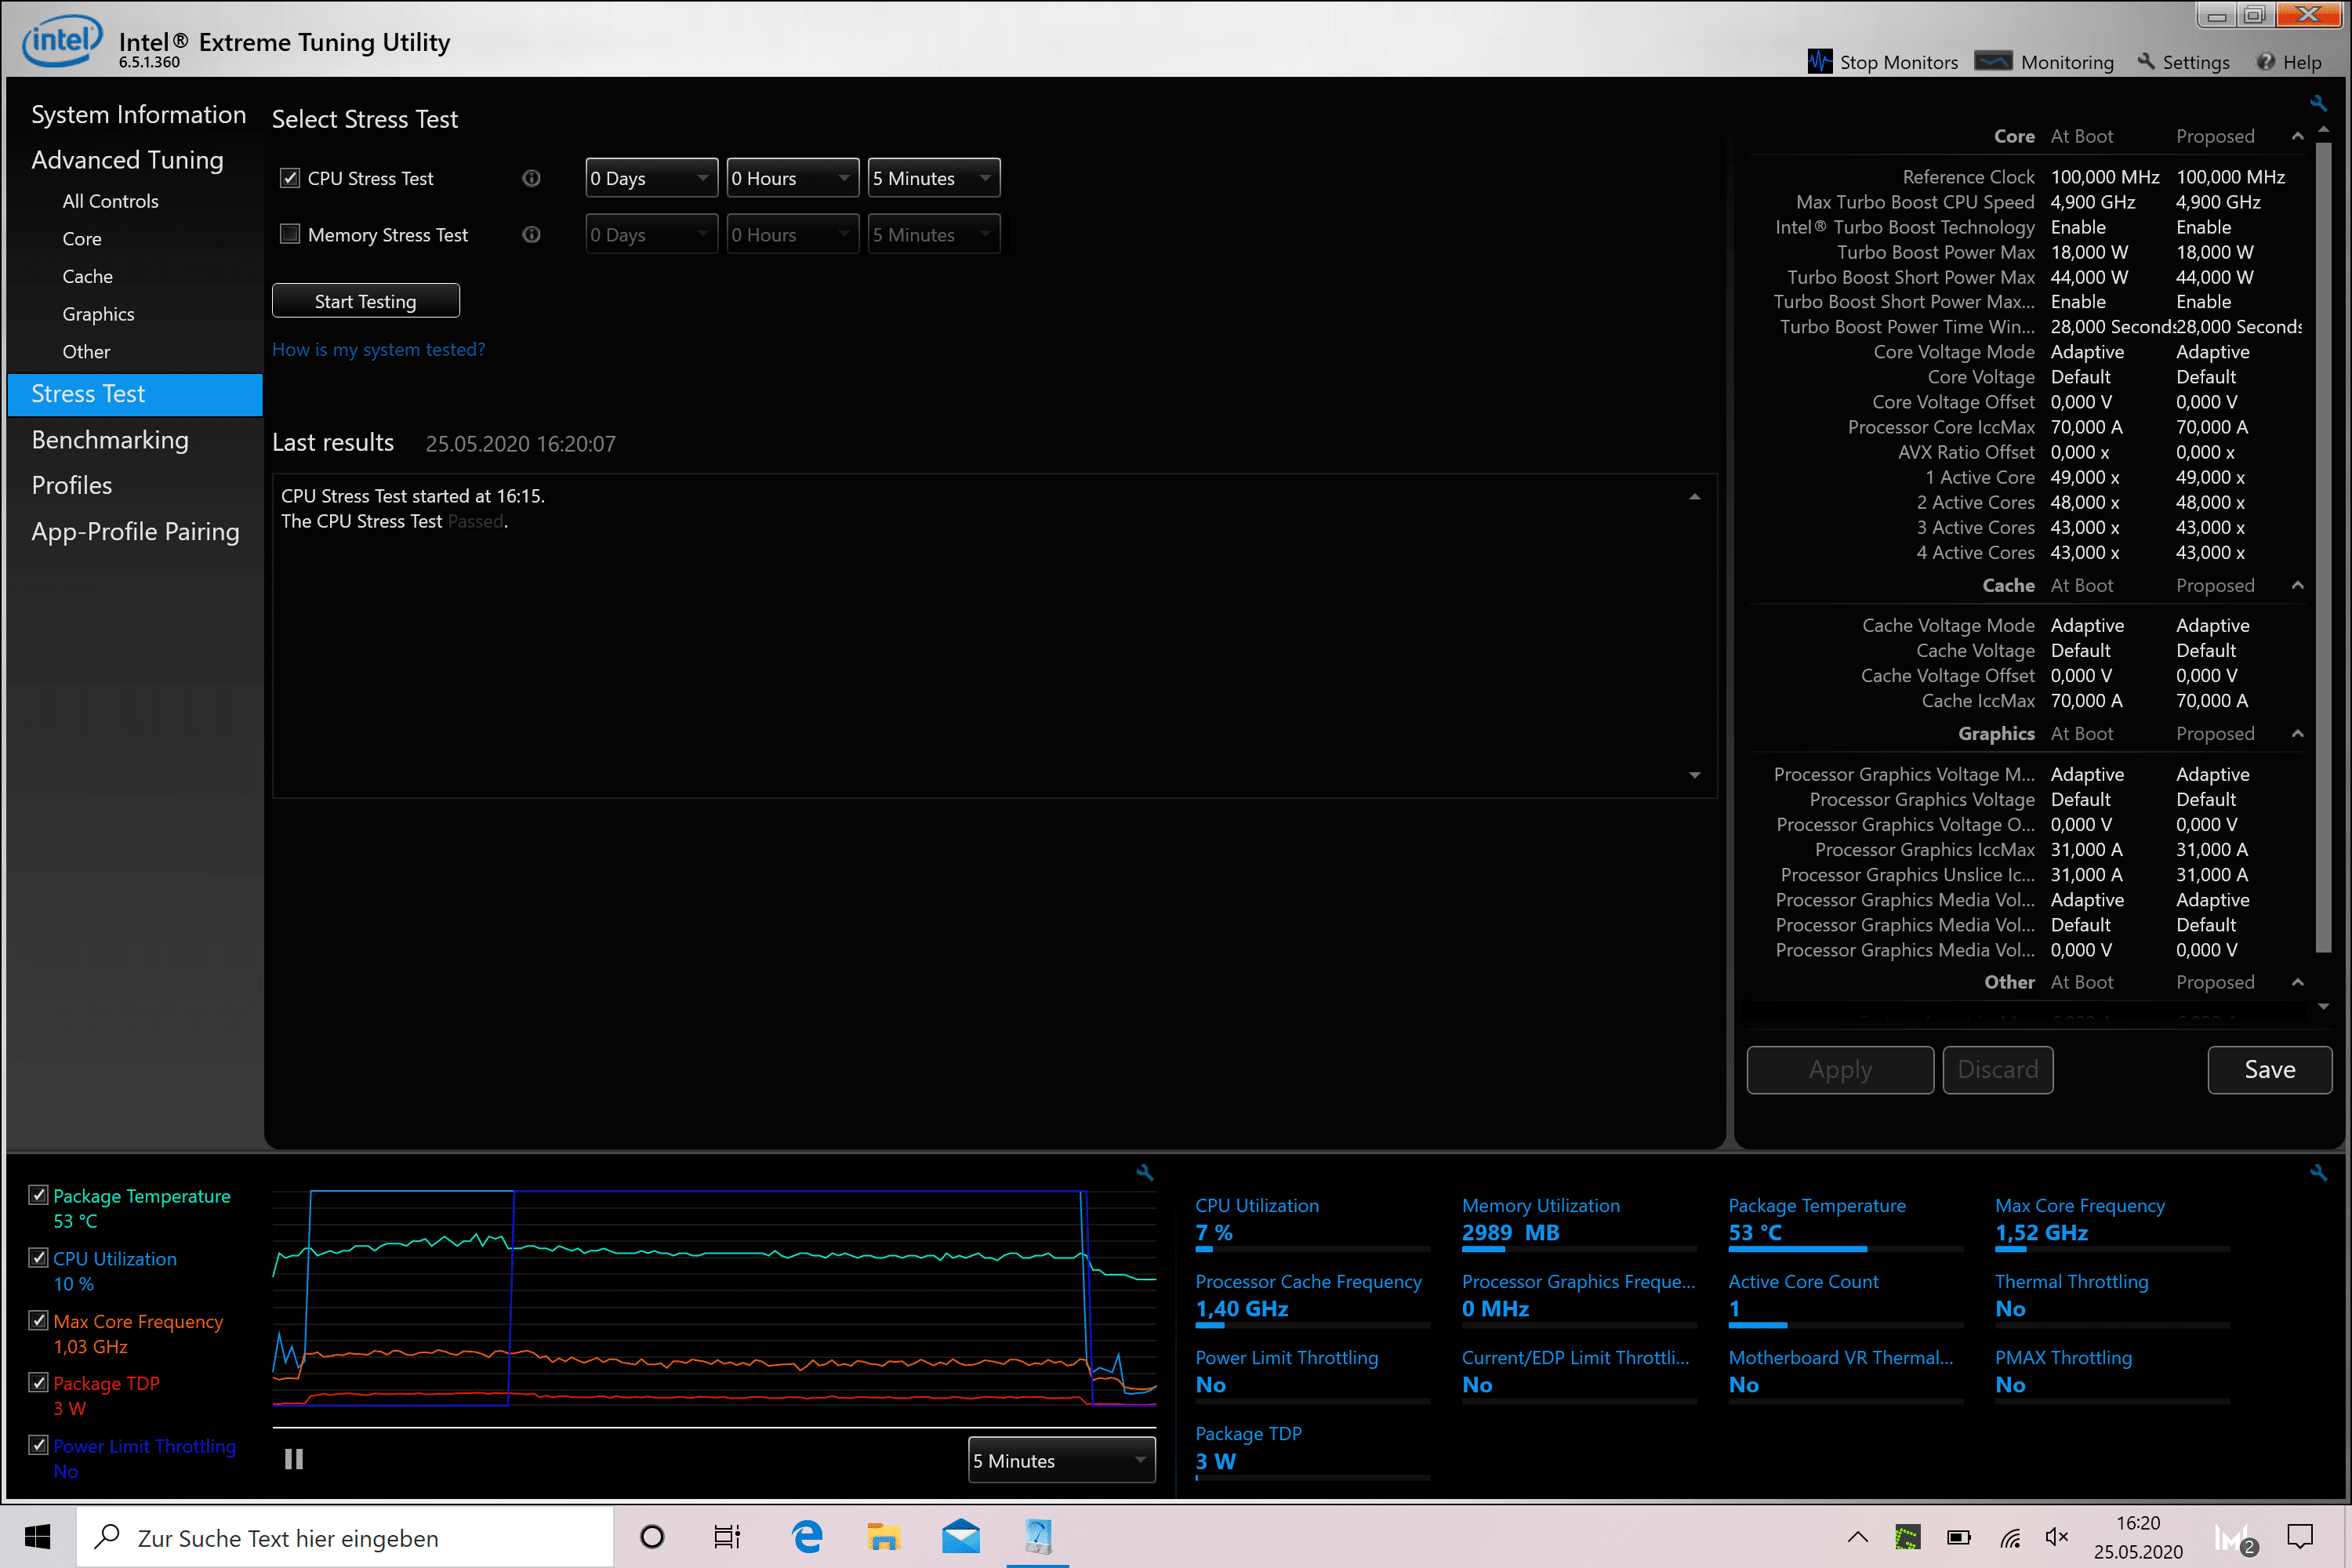Screen dimensions: 2352x1568
Task: Open CPU test Hours dropdown
Action: pyautogui.click(x=792, y=178)
